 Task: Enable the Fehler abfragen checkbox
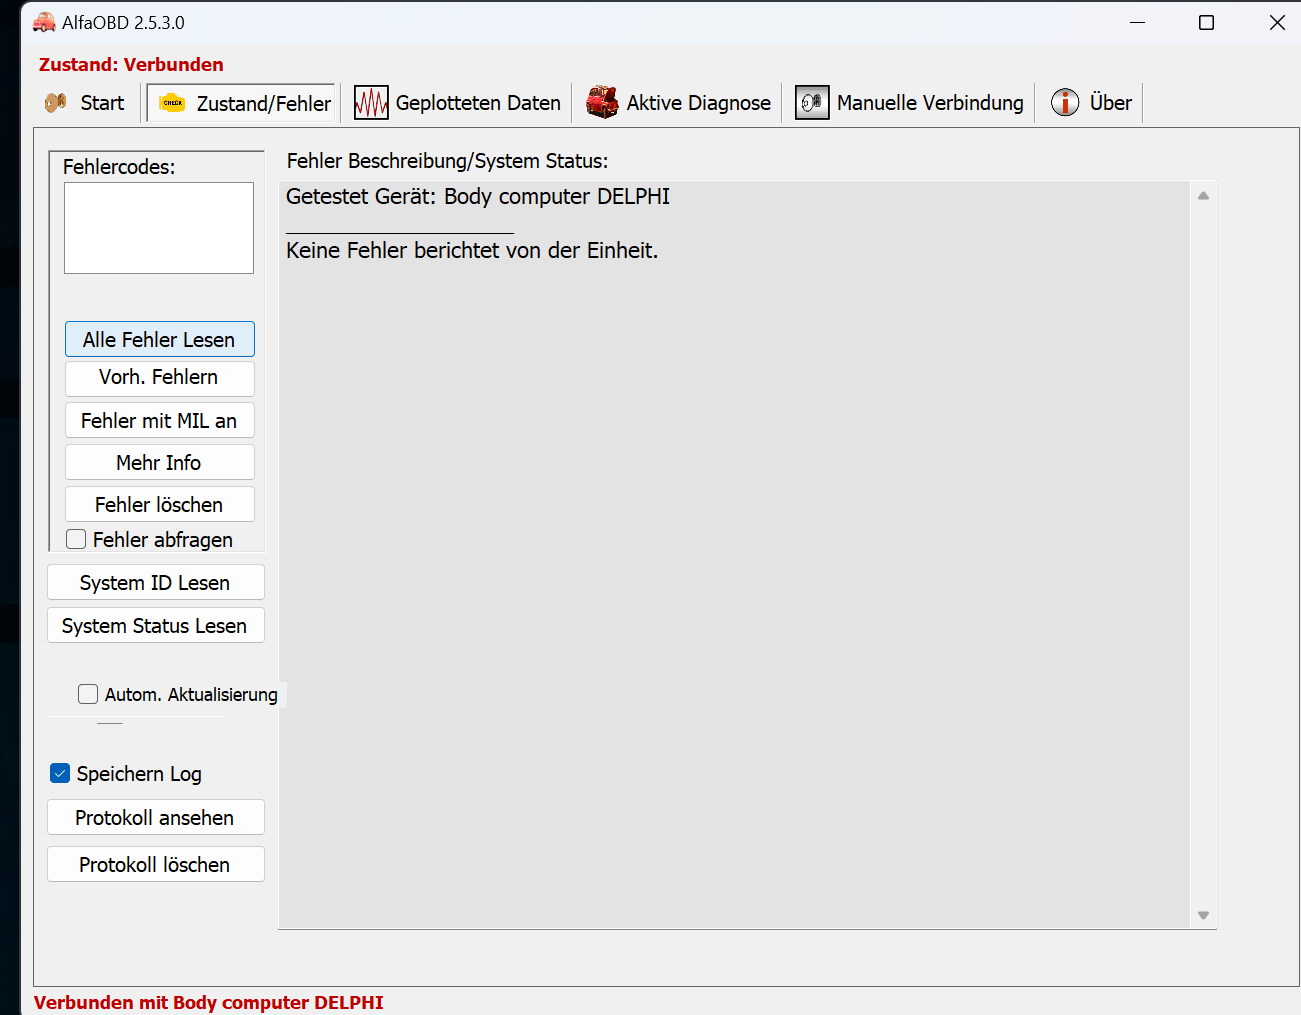(76, 540)
